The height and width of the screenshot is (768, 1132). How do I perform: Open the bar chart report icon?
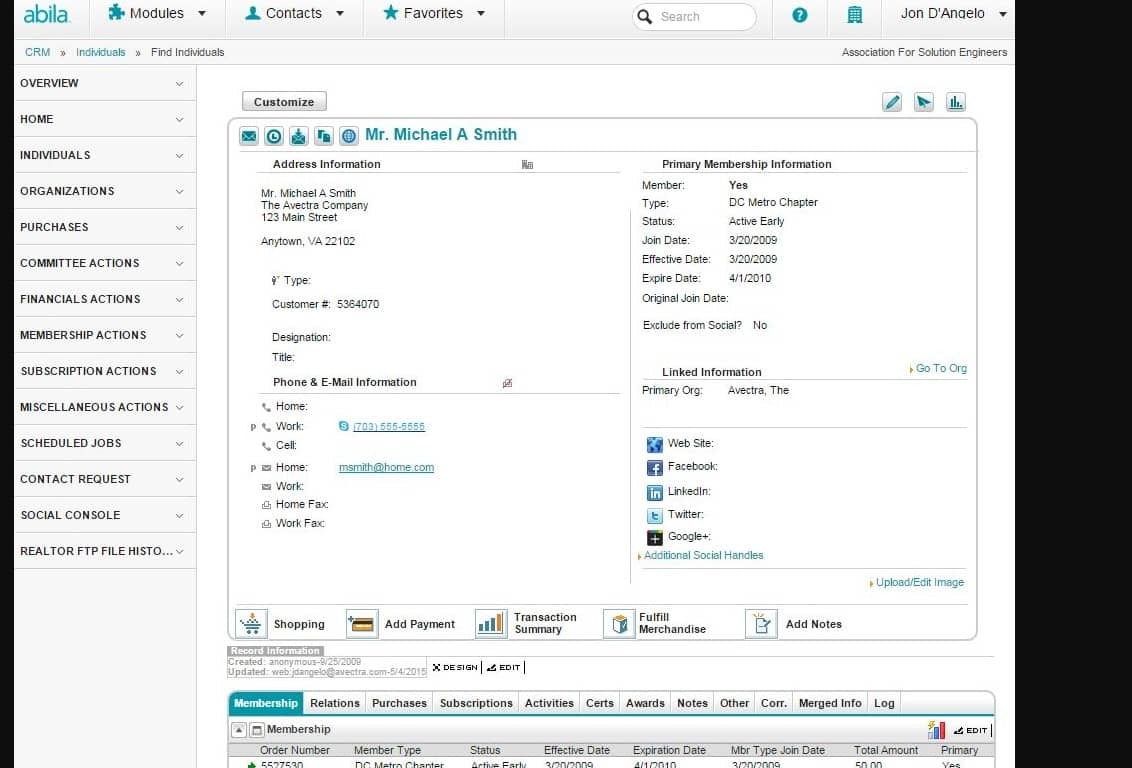[x=955, y=102]
